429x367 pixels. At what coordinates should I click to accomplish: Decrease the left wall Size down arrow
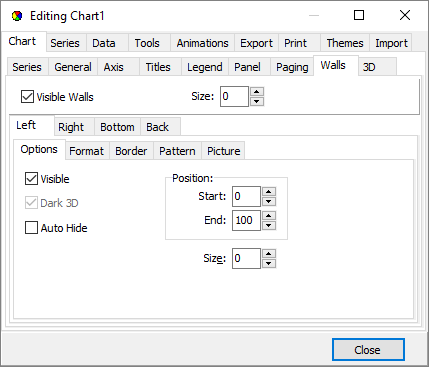click(x=269, y=264)
